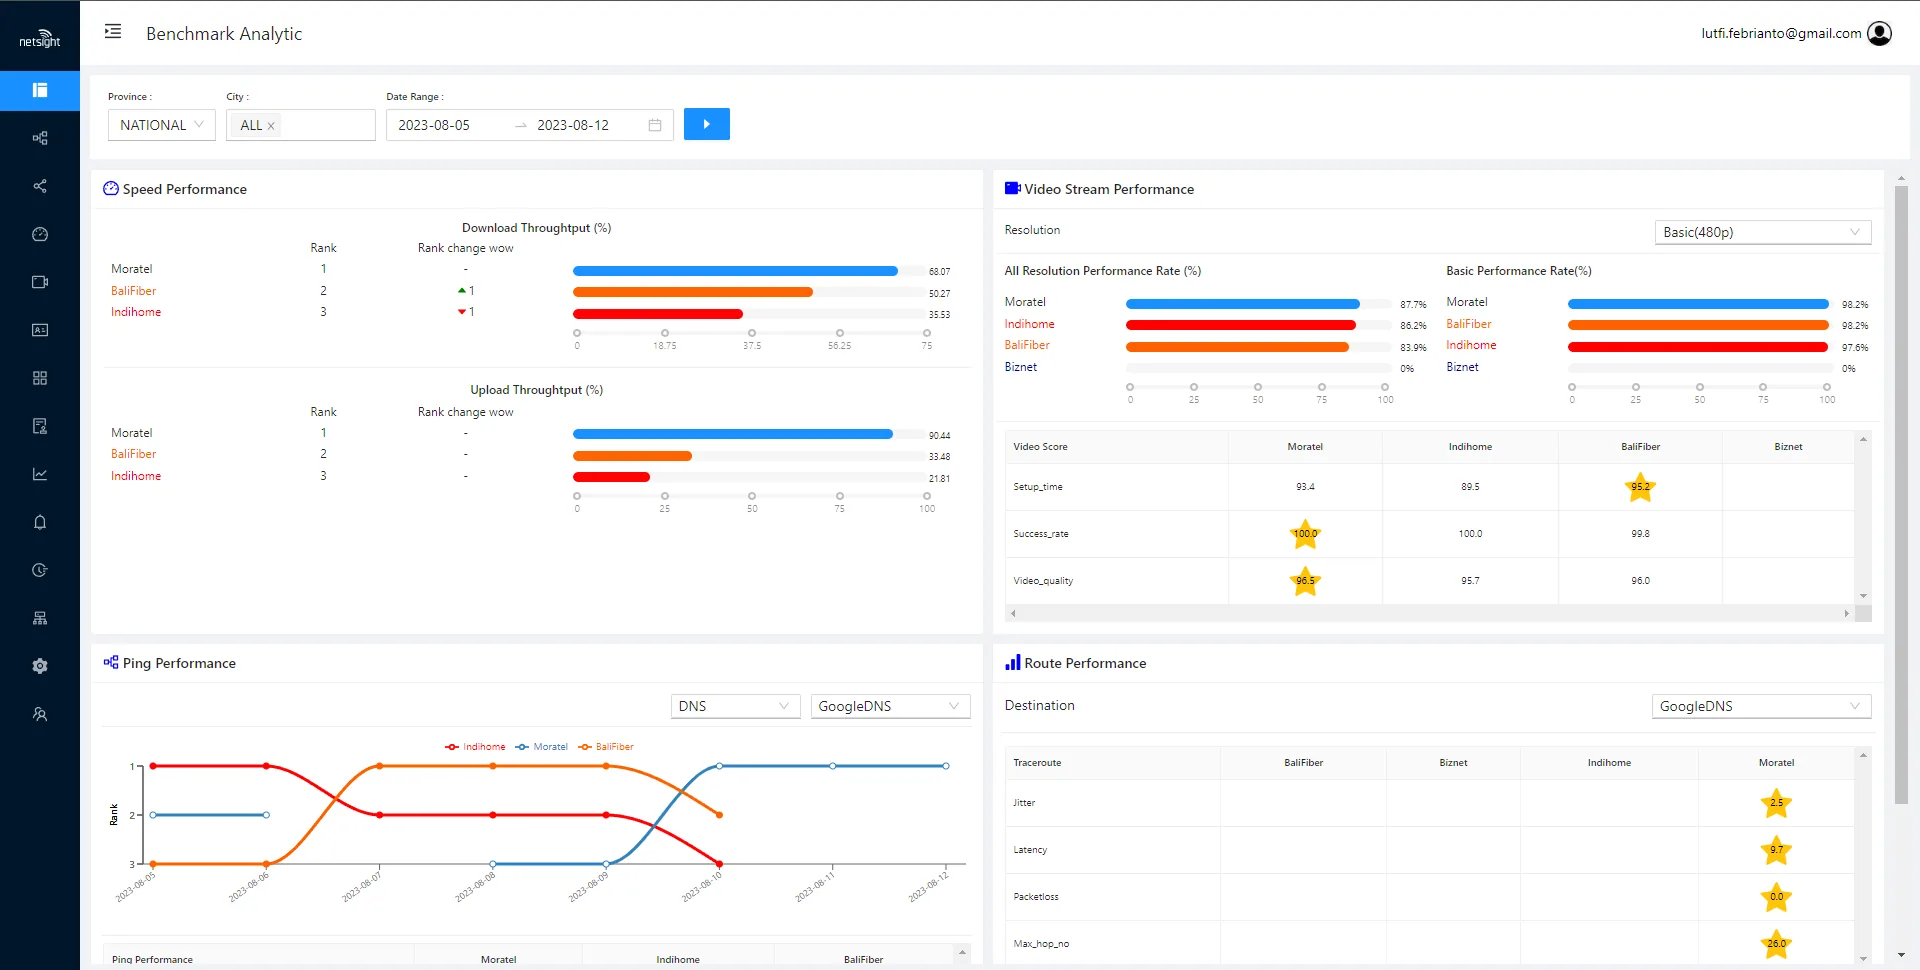Click the user avatar icon
The image size is (1920, 970).
1880,34
